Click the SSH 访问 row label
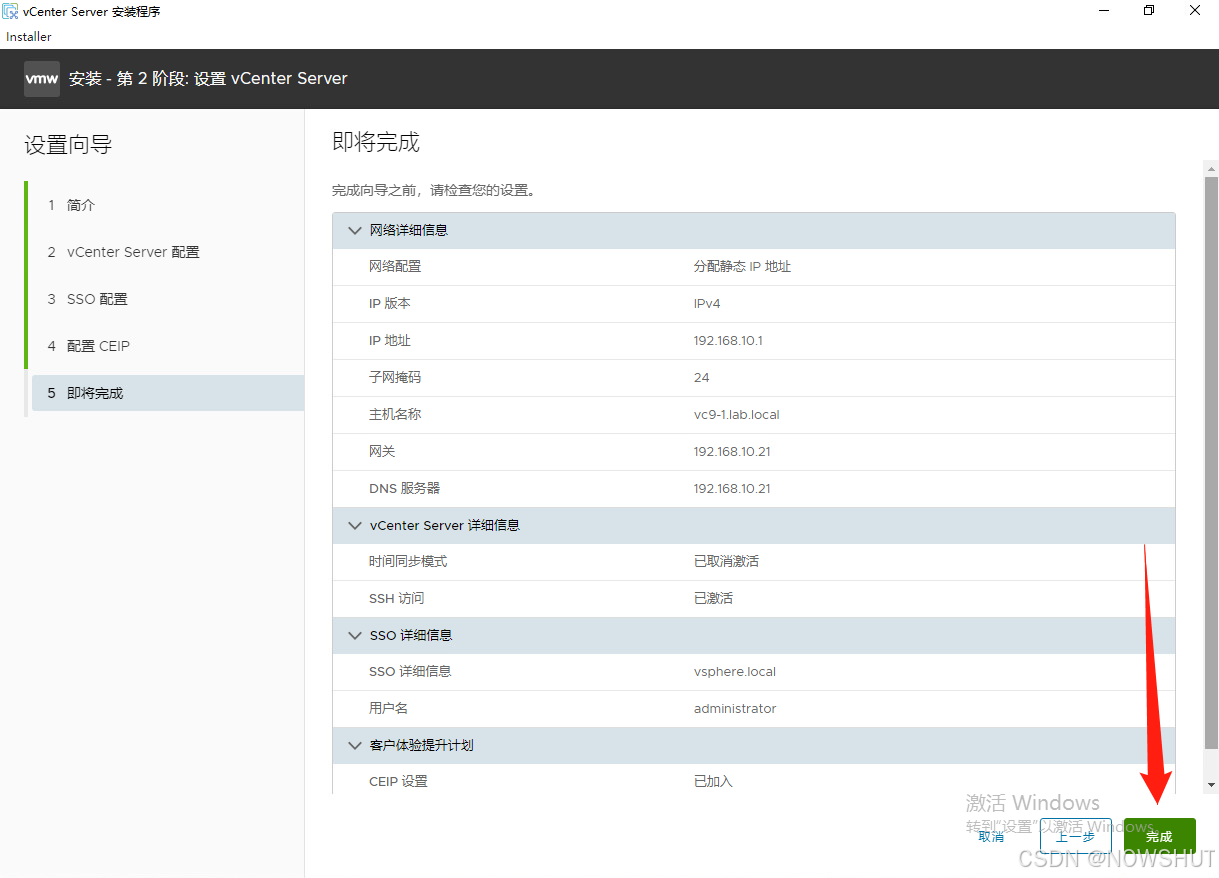The image size is (1219, 878). pos(396,599)
